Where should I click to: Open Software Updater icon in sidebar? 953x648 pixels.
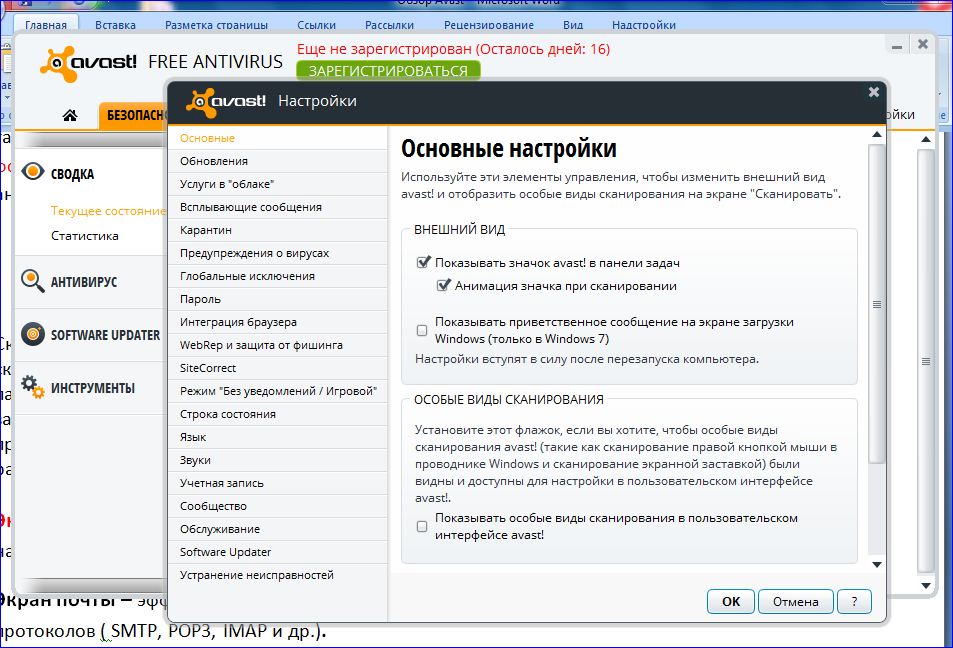pos(33,334)
